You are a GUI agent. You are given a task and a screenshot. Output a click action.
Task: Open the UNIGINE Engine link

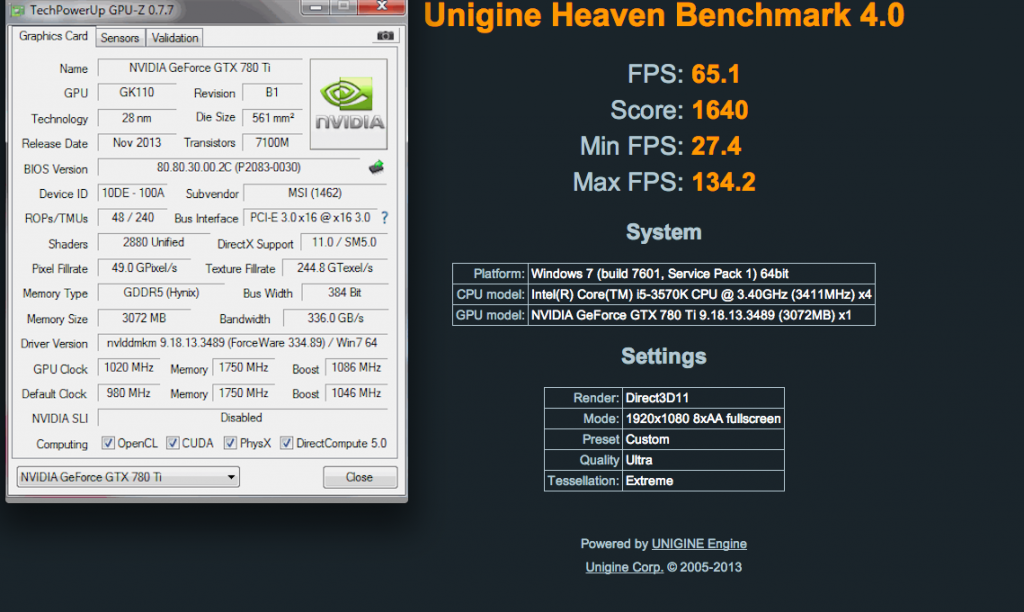699,544
